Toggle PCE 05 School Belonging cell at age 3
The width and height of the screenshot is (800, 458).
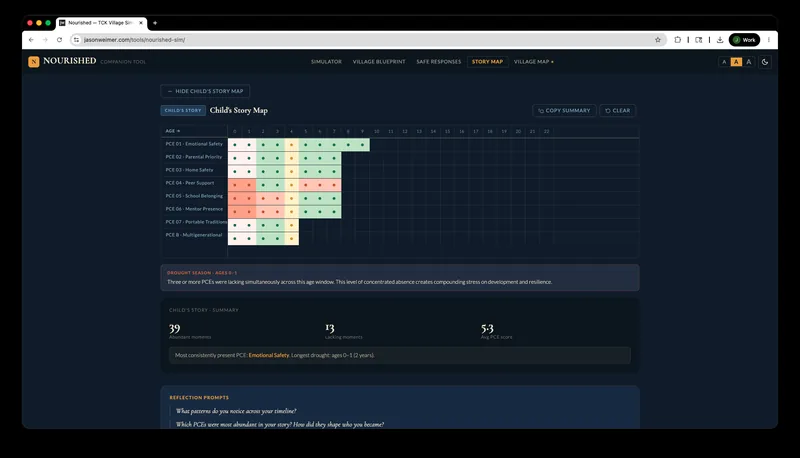tap(278, 197)
